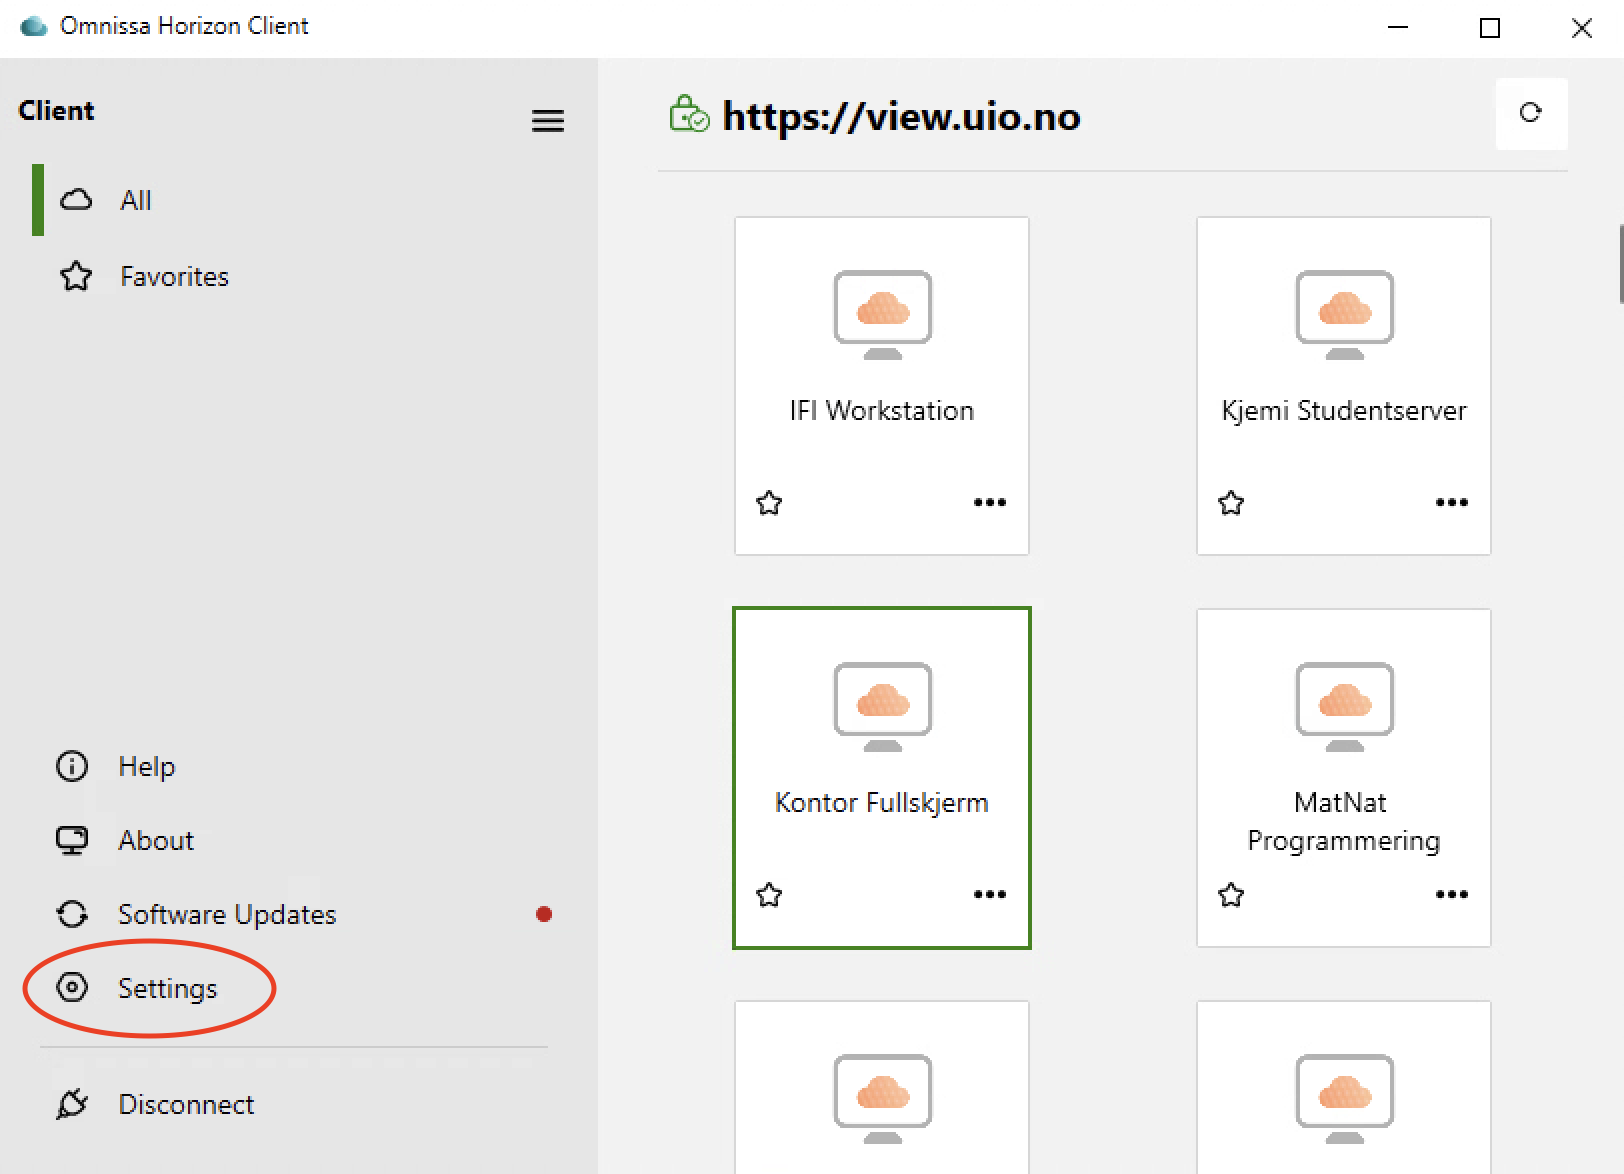The image size is (1624, 1174).
Task: Open IFI Workstation more options menu
Action: pos(990,502)
